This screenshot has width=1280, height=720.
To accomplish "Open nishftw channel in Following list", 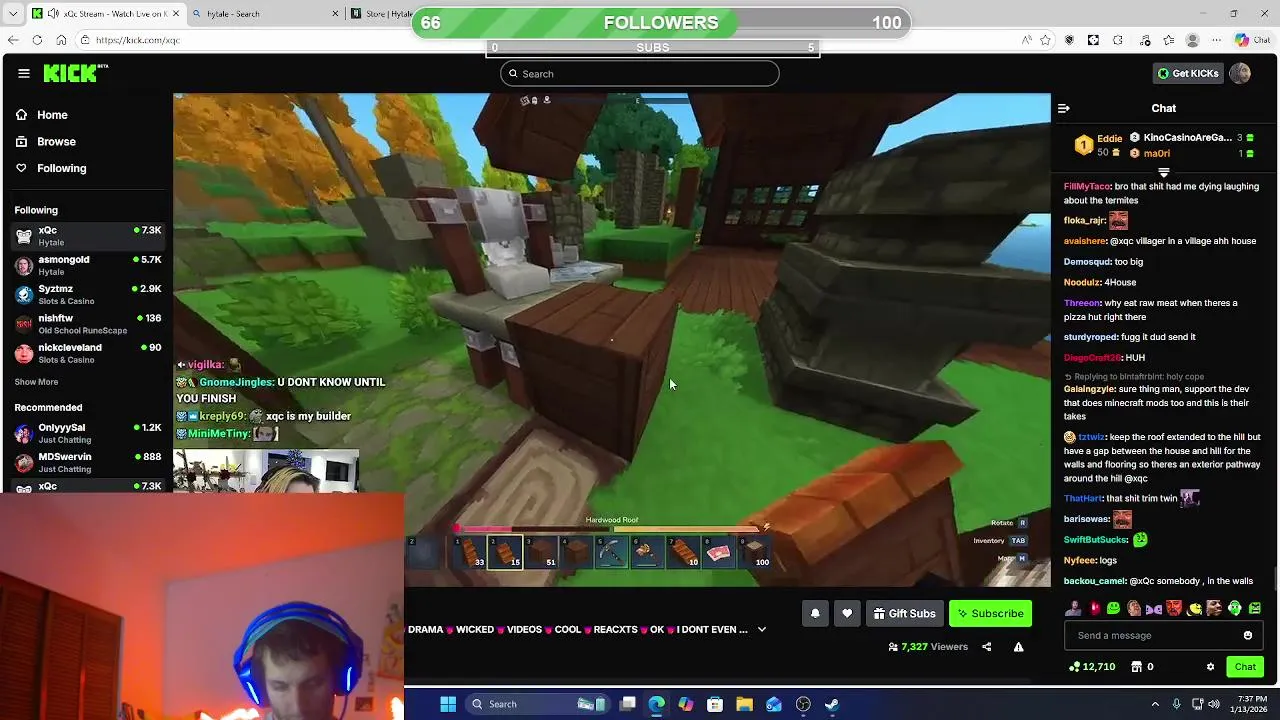I will (88, 323).
